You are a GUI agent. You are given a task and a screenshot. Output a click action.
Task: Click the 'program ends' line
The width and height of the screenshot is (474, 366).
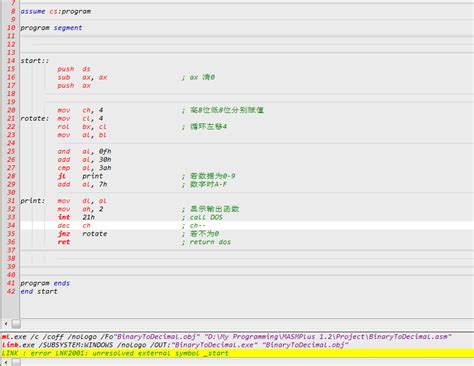[45, 283]
